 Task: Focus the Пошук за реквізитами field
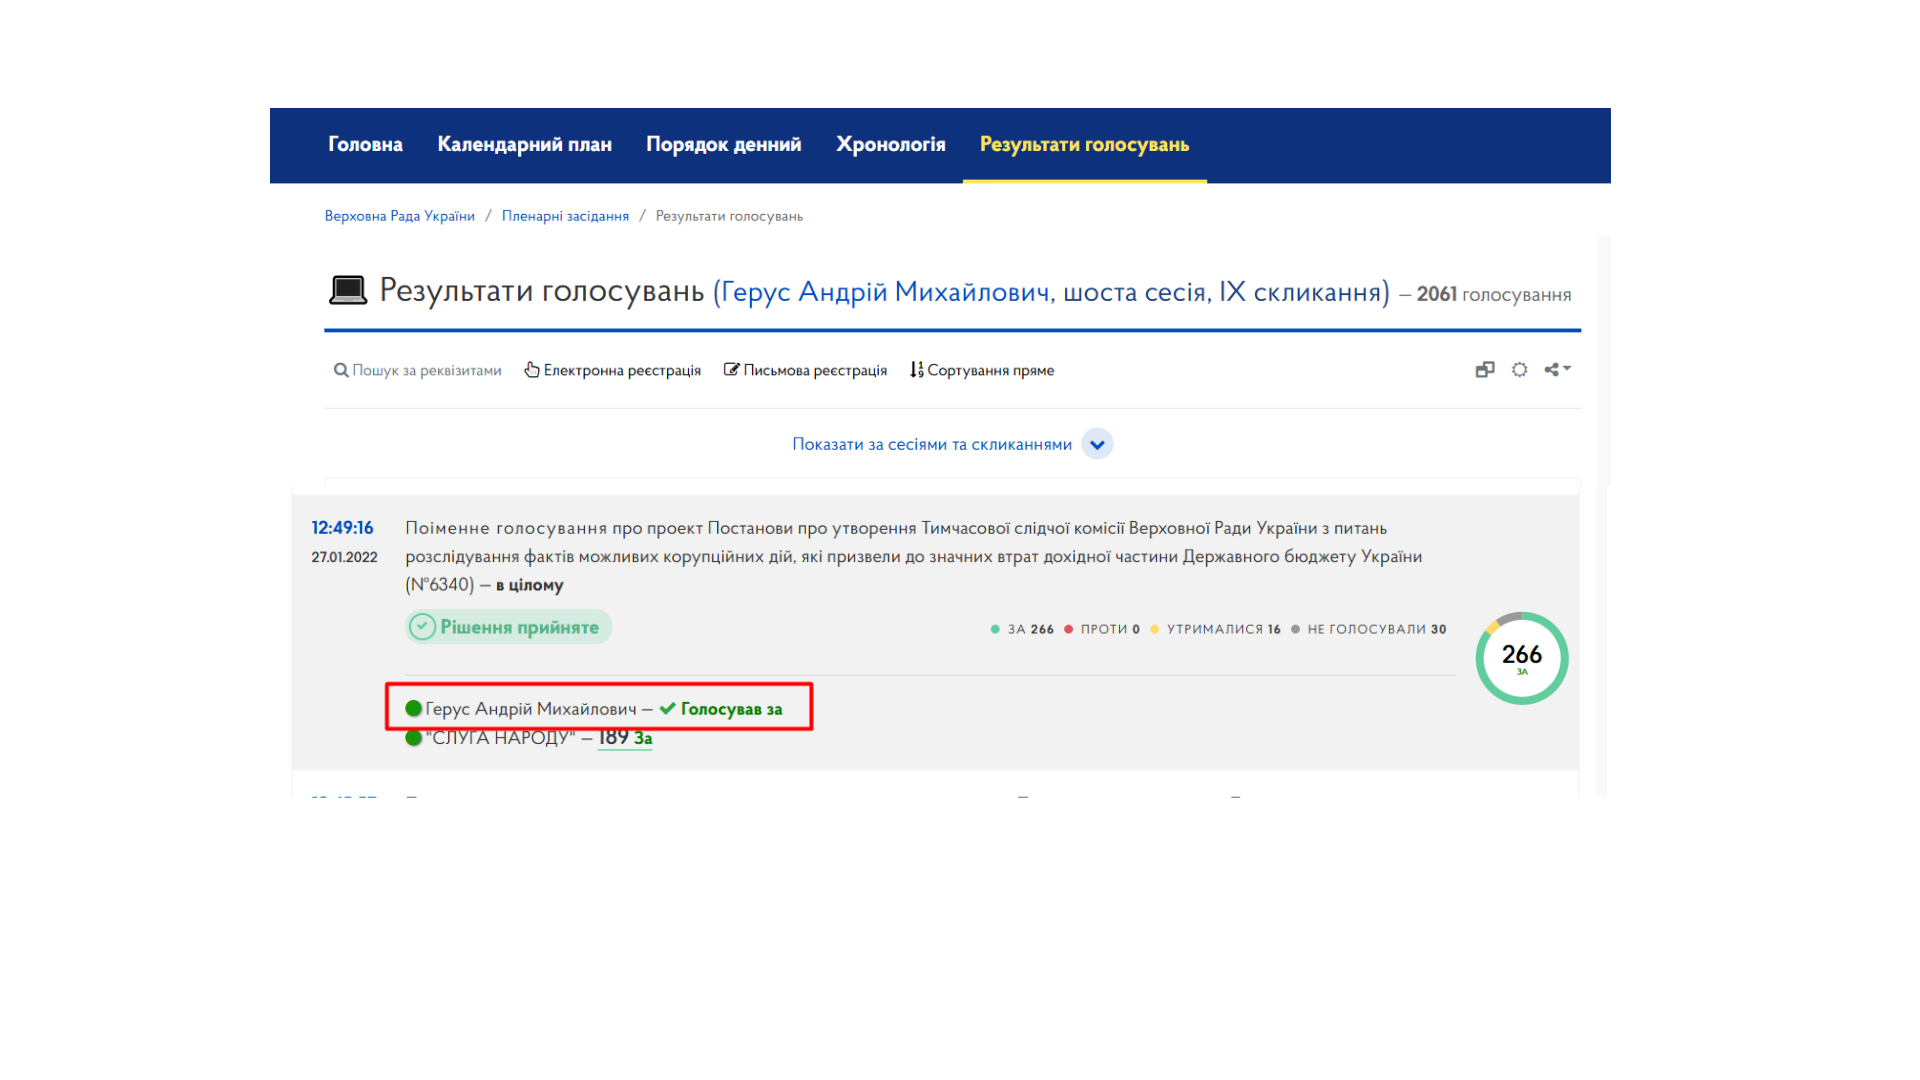426,370
